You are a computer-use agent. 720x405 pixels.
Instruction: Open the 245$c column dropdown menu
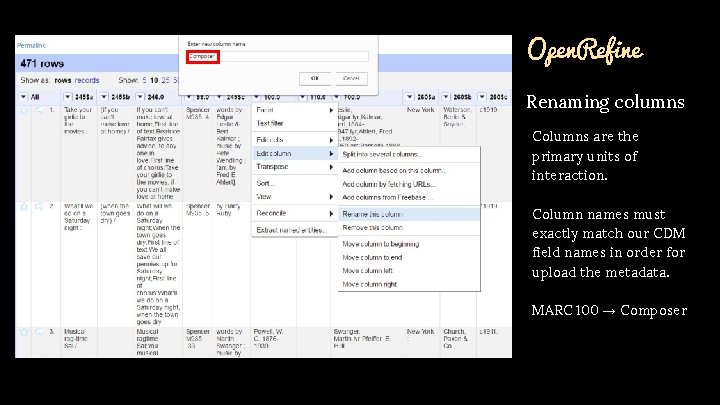219,97
